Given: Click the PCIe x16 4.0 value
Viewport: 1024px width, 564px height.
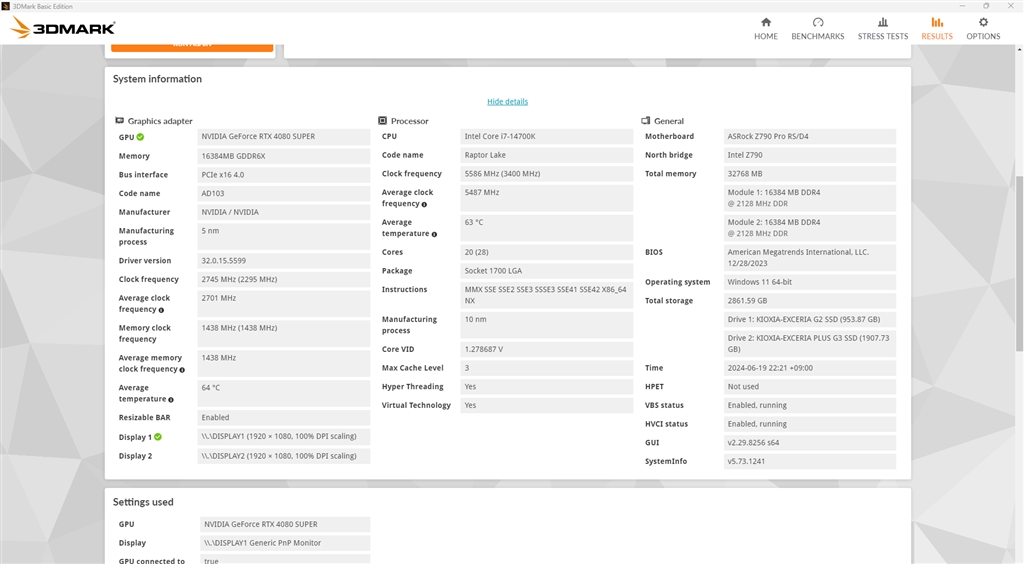Looking at the screenshot, I should point(283,175).
